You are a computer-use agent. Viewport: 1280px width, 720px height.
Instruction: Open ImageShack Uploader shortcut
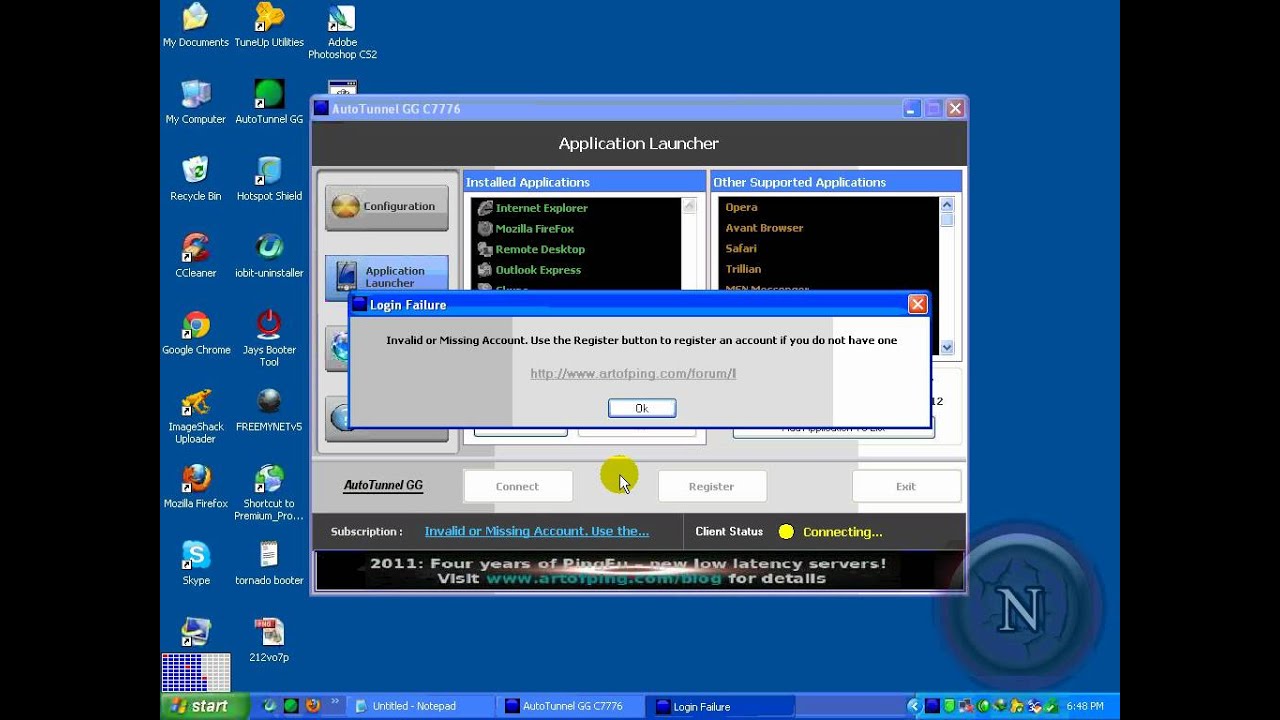195,416
